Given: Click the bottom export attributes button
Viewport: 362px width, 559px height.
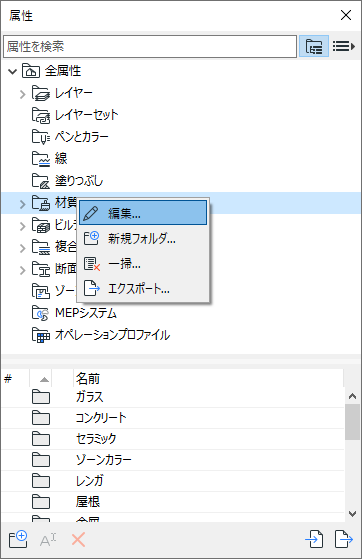Looking at the screenshot, I should coord(344,539).
